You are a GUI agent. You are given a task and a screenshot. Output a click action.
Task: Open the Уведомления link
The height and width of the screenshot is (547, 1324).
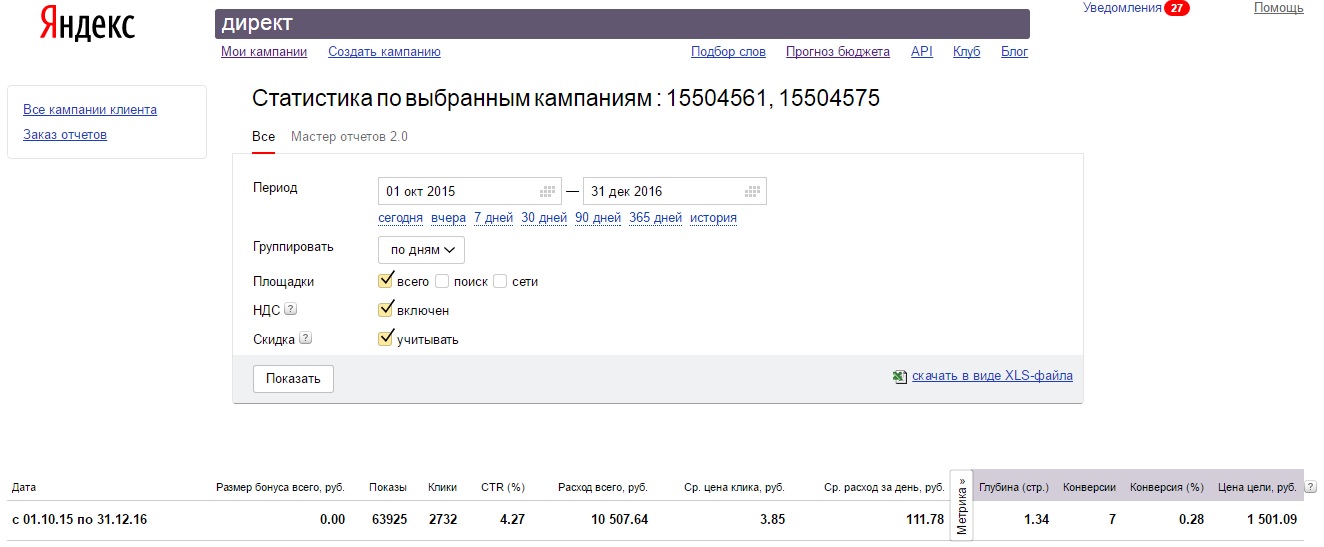tap(1122, 8)
